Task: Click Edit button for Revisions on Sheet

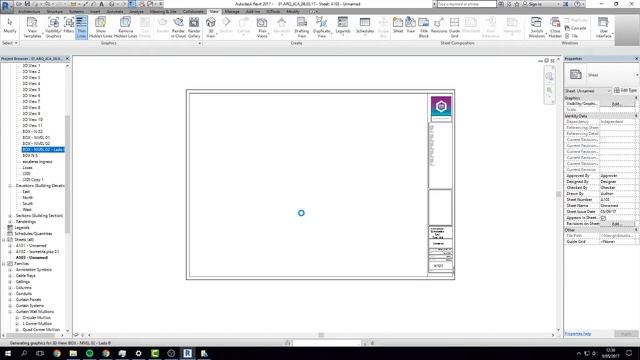Action: [x=617, y=224]
